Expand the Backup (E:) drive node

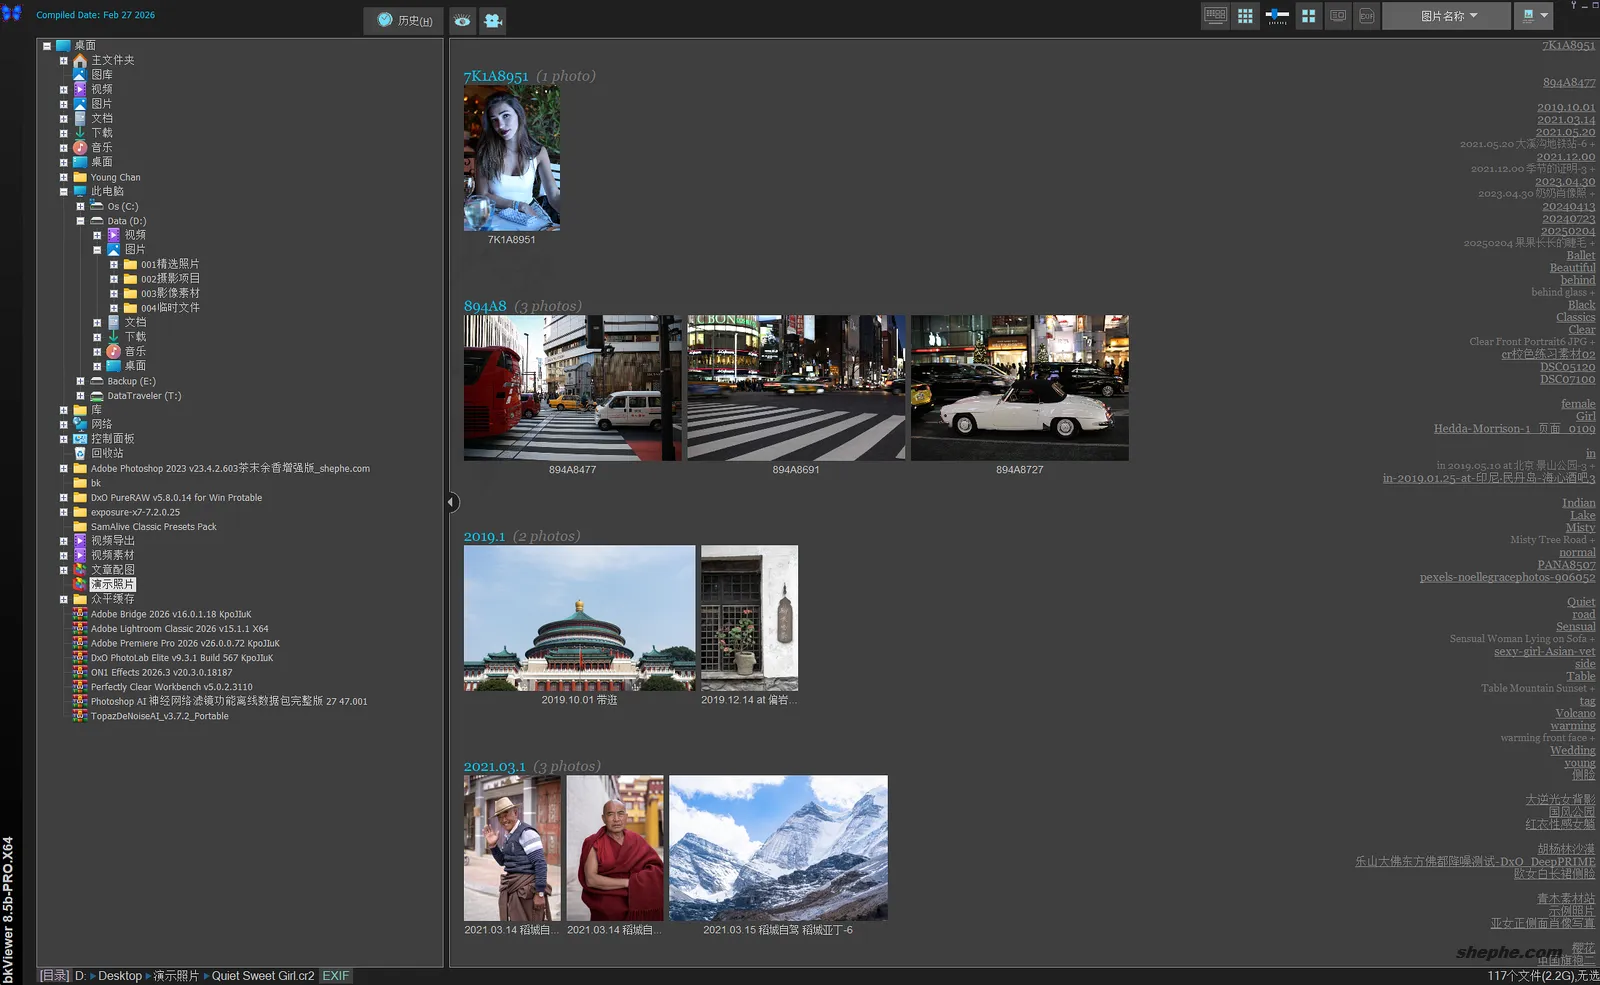(82, 381)
